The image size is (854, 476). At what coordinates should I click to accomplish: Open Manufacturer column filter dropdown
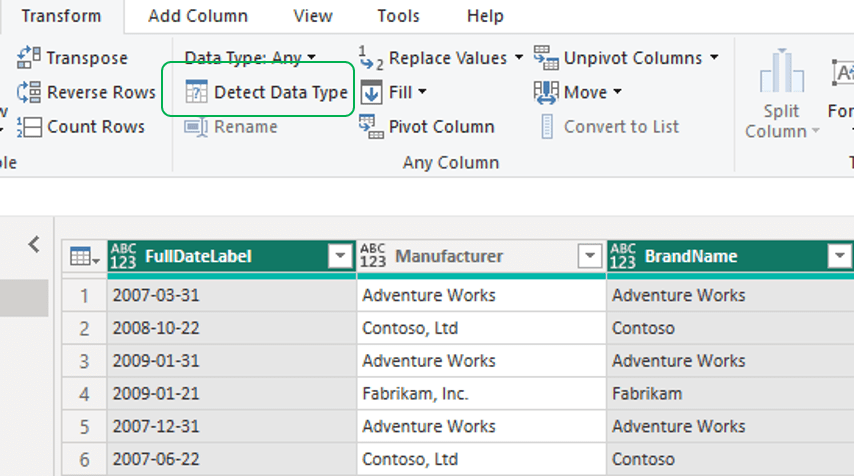589,257
